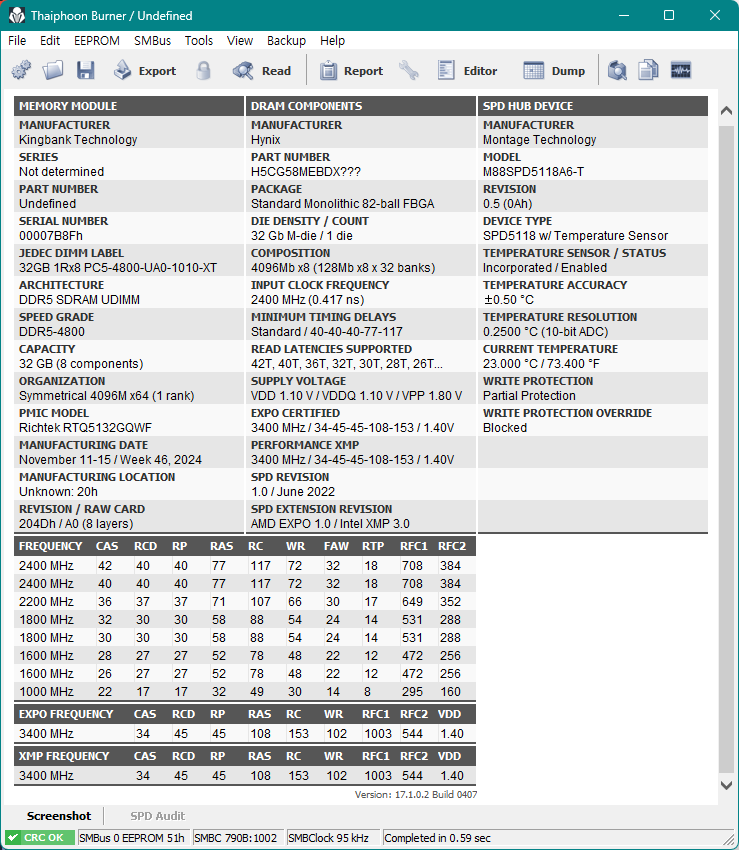Click 'Standard / 40-40-40-77-117' timing delays

click(x=326, y=332)
